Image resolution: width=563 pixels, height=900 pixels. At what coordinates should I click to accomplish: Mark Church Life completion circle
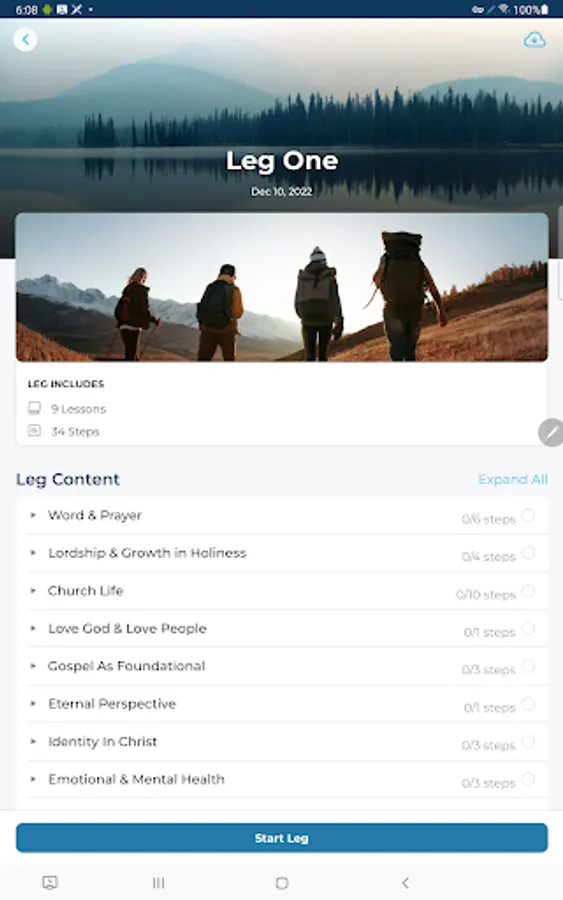[528, 591]
